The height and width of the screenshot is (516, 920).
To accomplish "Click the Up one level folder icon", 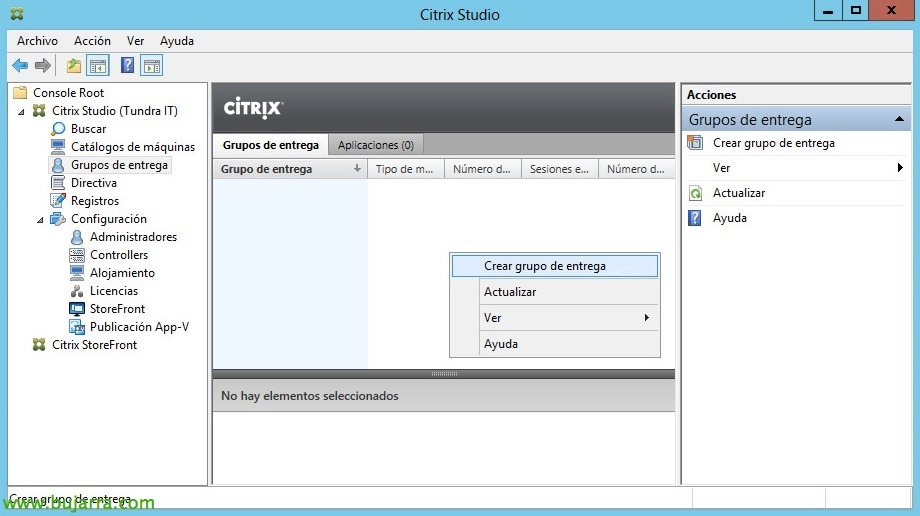I will 73,65.
